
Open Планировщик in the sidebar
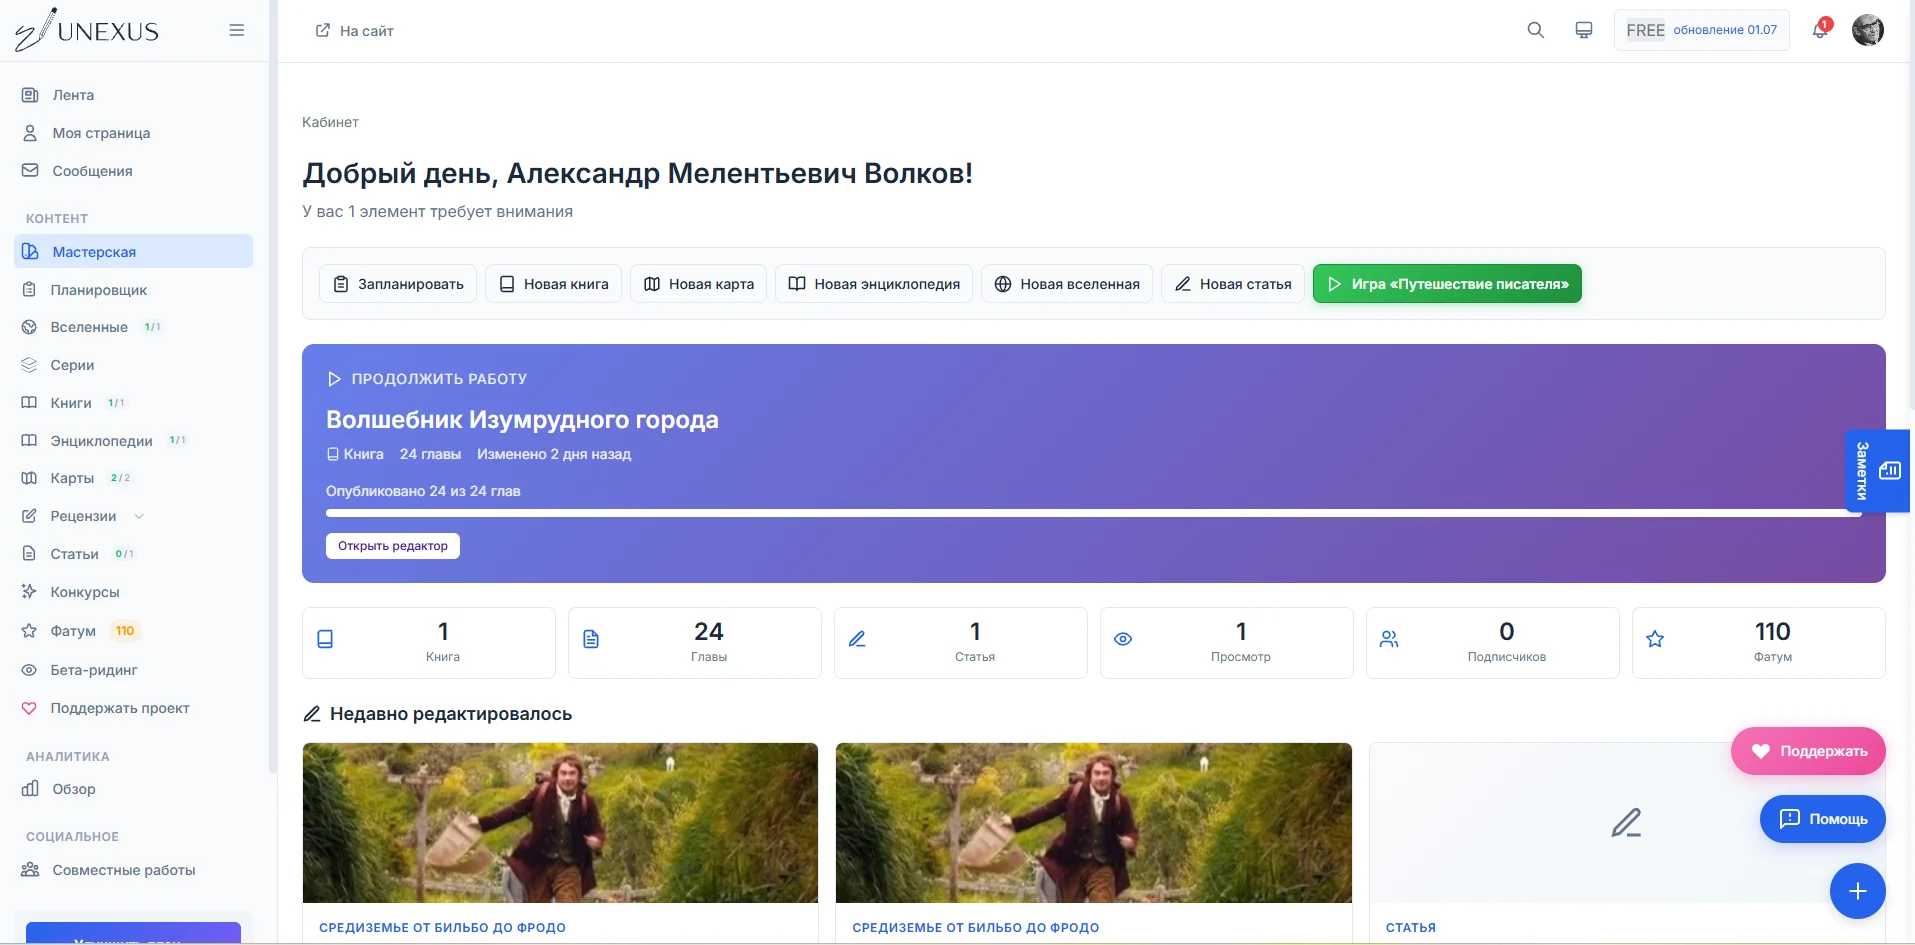coord(134,290)
